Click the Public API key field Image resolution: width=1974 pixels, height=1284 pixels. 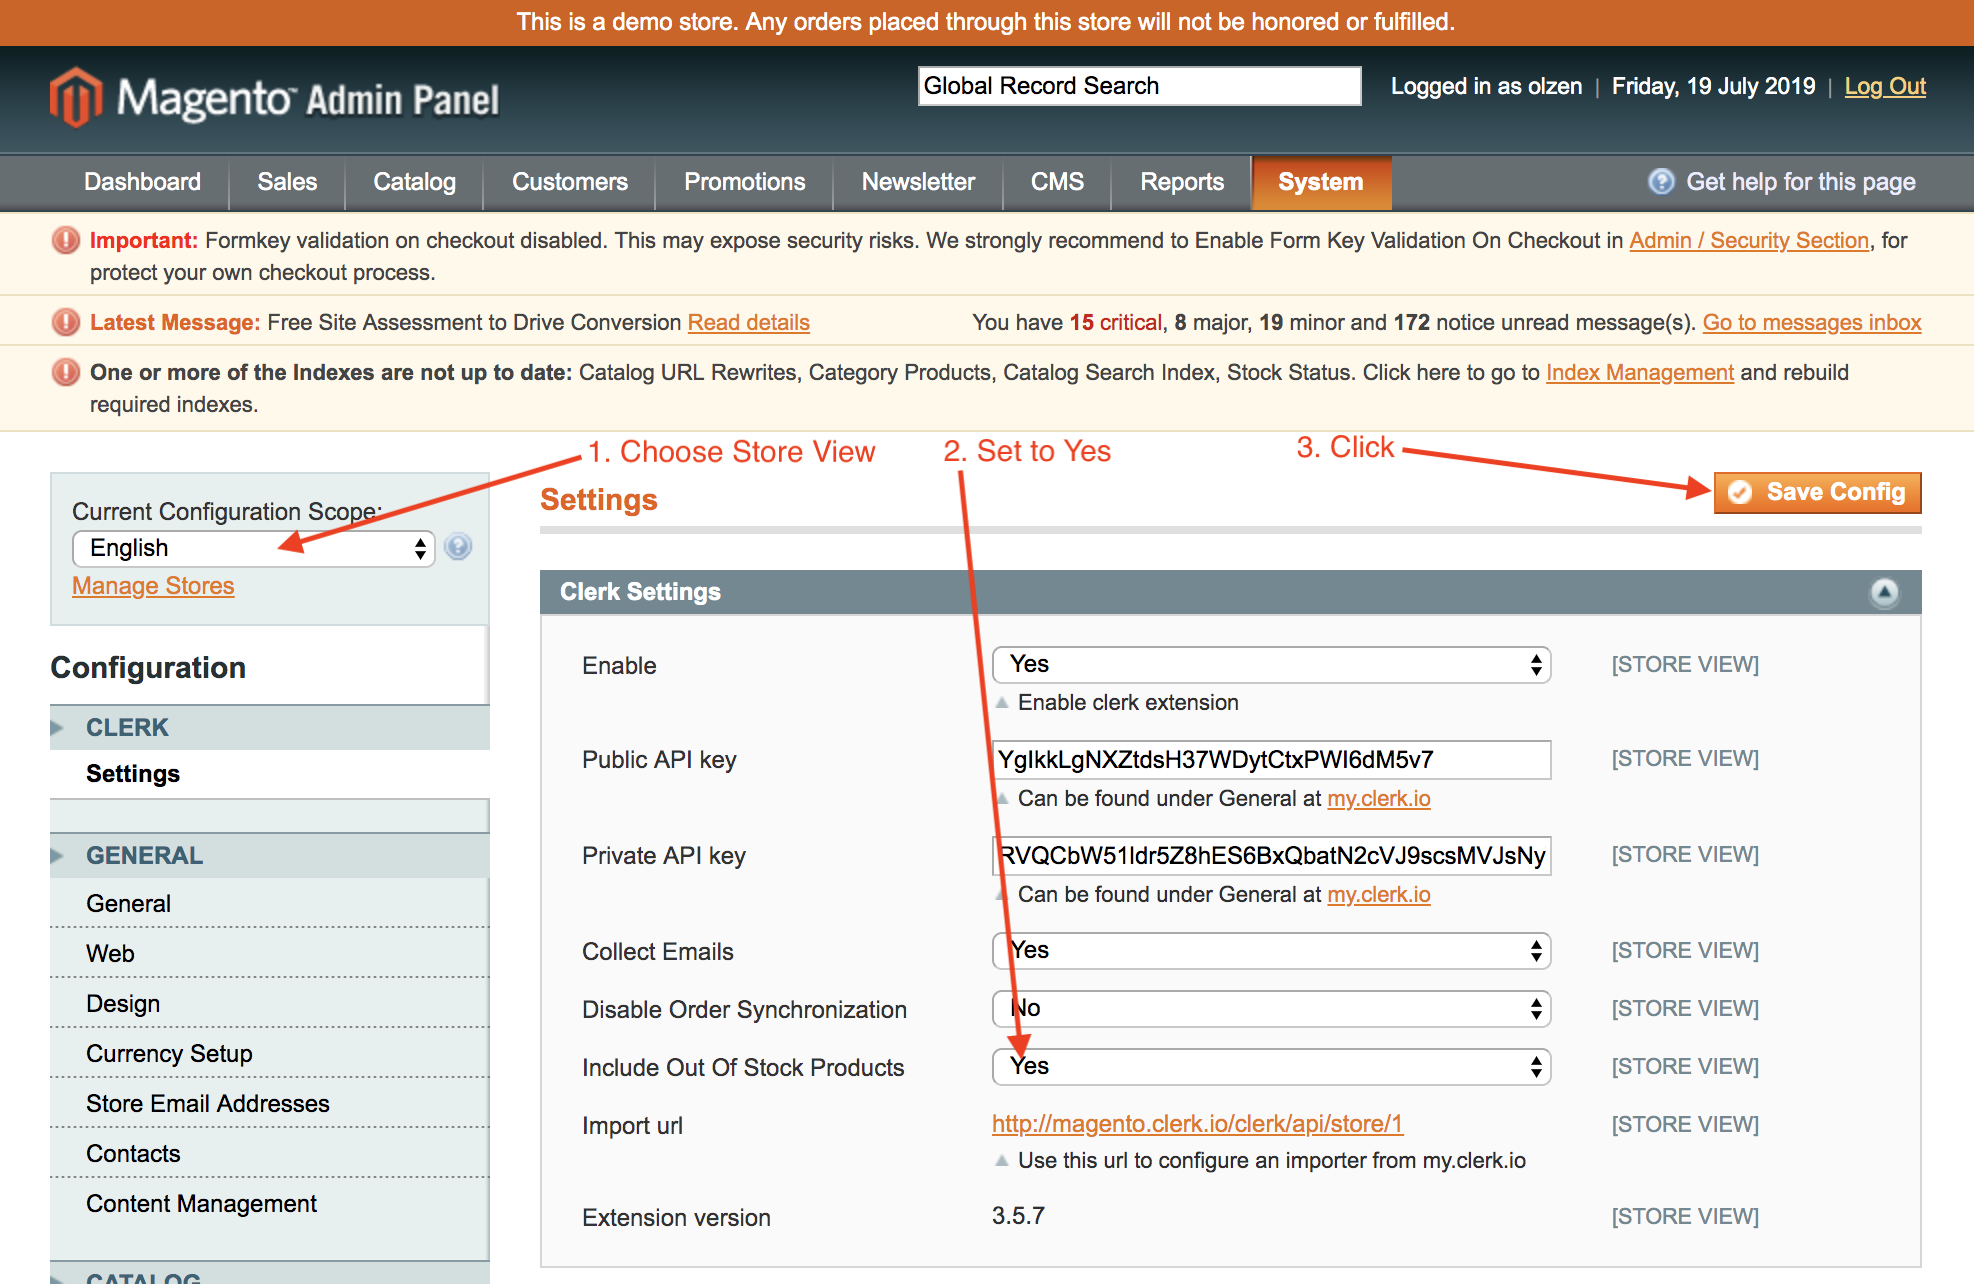[1270, 760]
